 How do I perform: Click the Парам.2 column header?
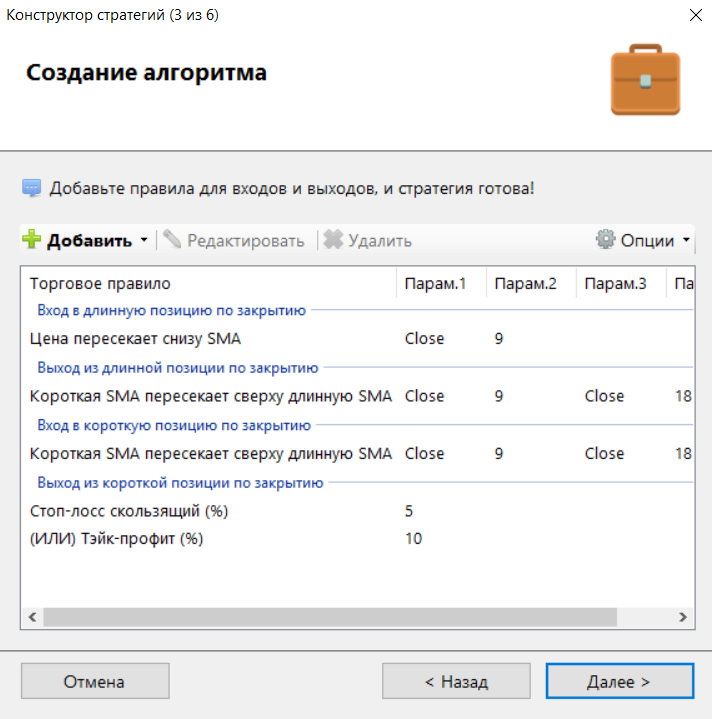(x=531, y=284)
